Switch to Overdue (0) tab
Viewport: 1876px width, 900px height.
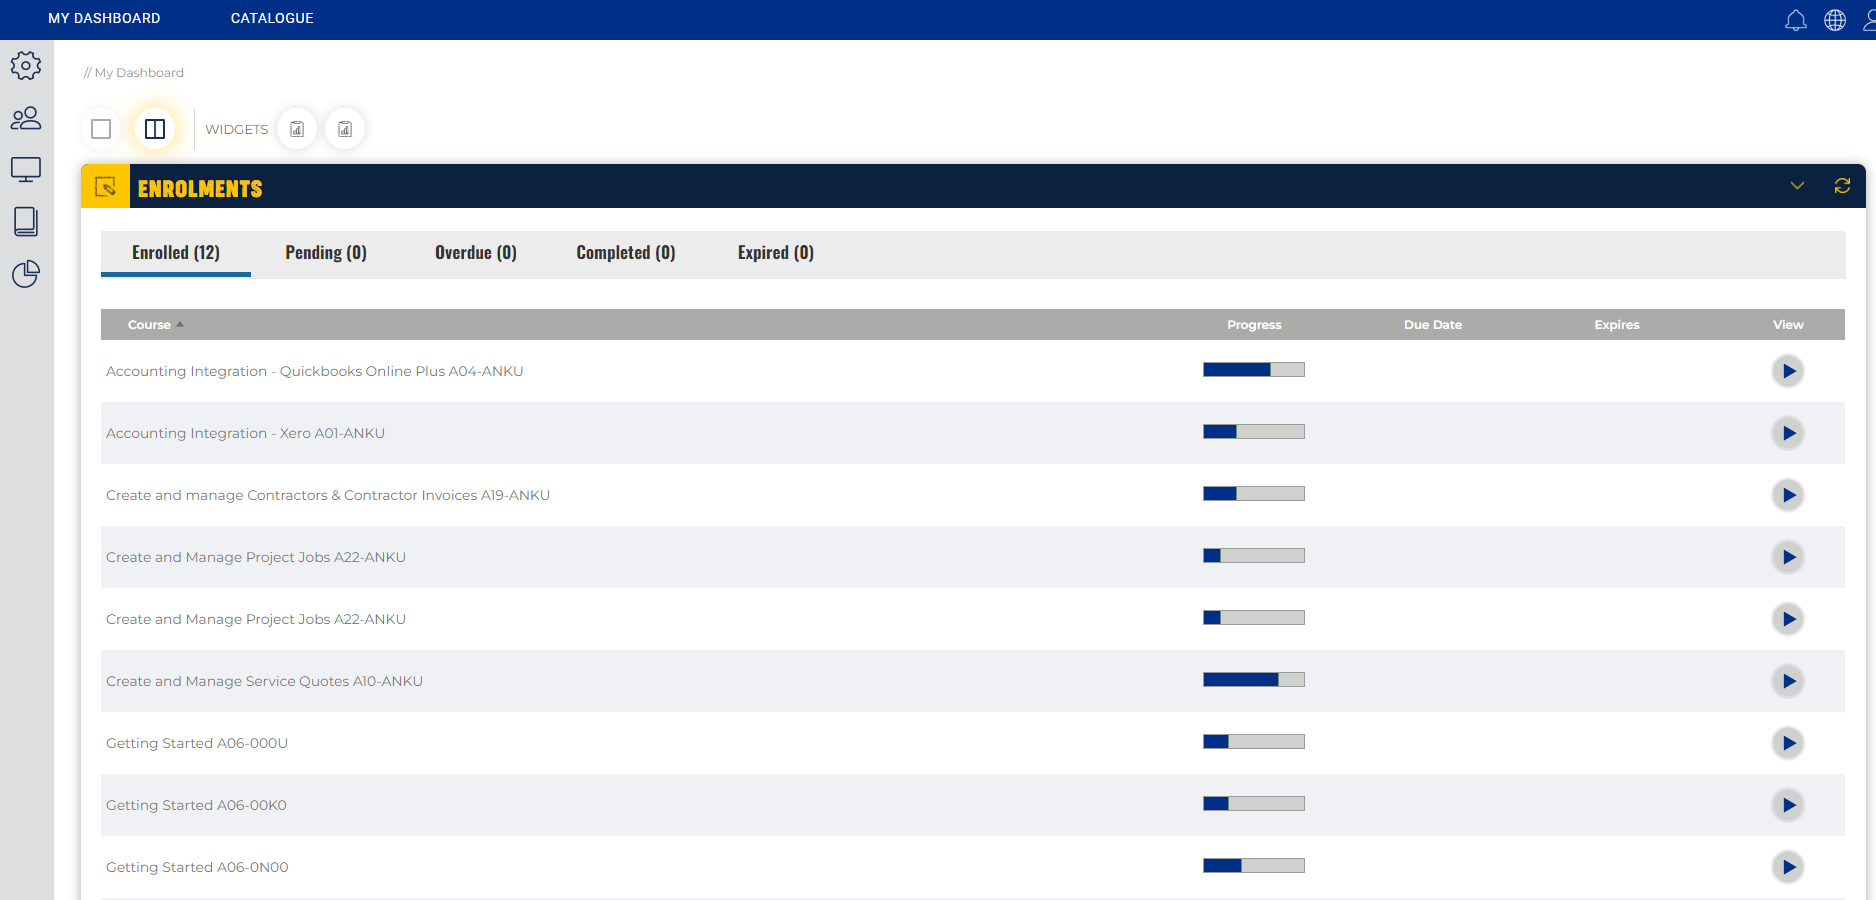(x=476, y=253)
